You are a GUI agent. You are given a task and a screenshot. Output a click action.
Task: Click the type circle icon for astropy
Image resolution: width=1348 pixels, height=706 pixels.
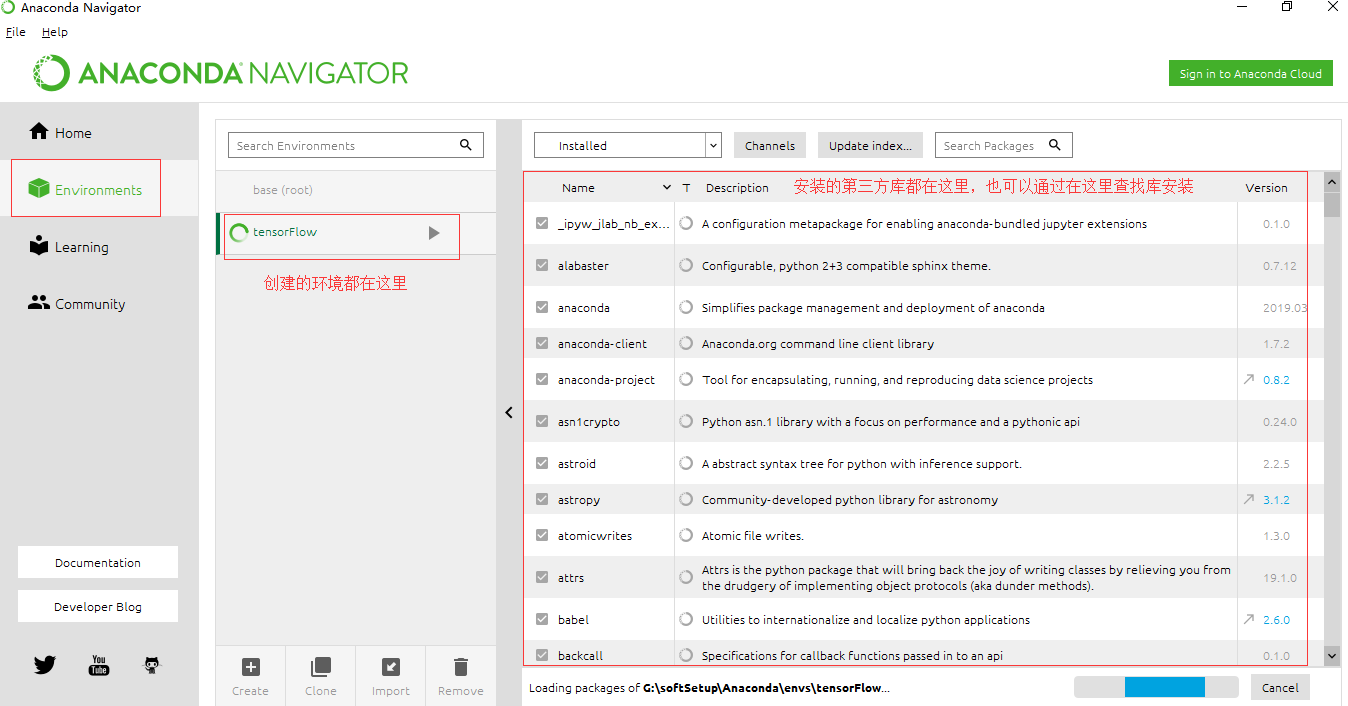(686, 500)
